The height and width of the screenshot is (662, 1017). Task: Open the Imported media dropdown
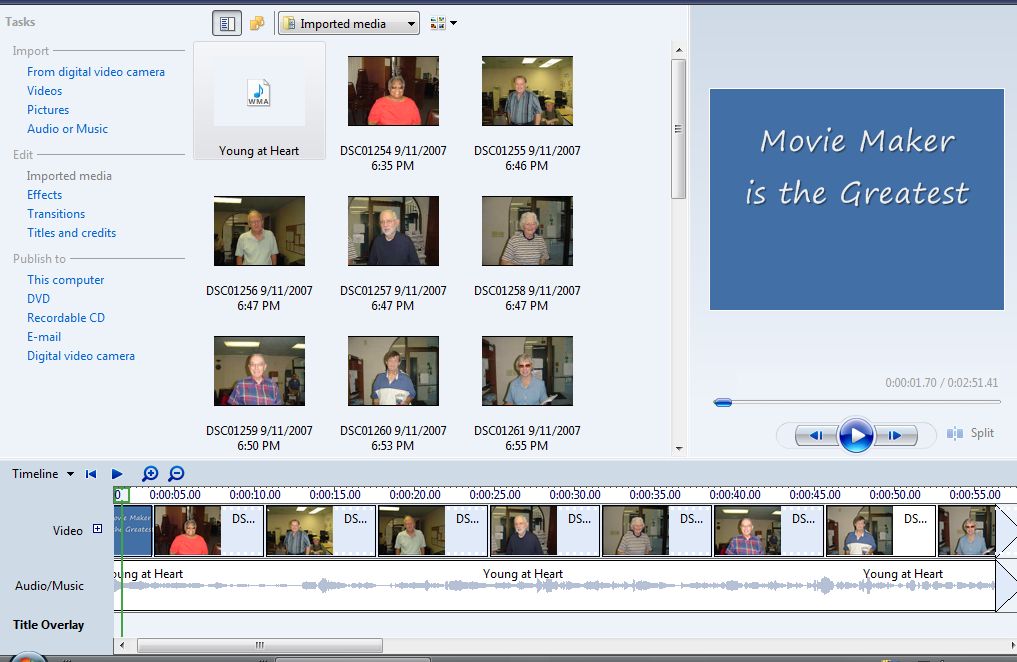click(349, 24)
